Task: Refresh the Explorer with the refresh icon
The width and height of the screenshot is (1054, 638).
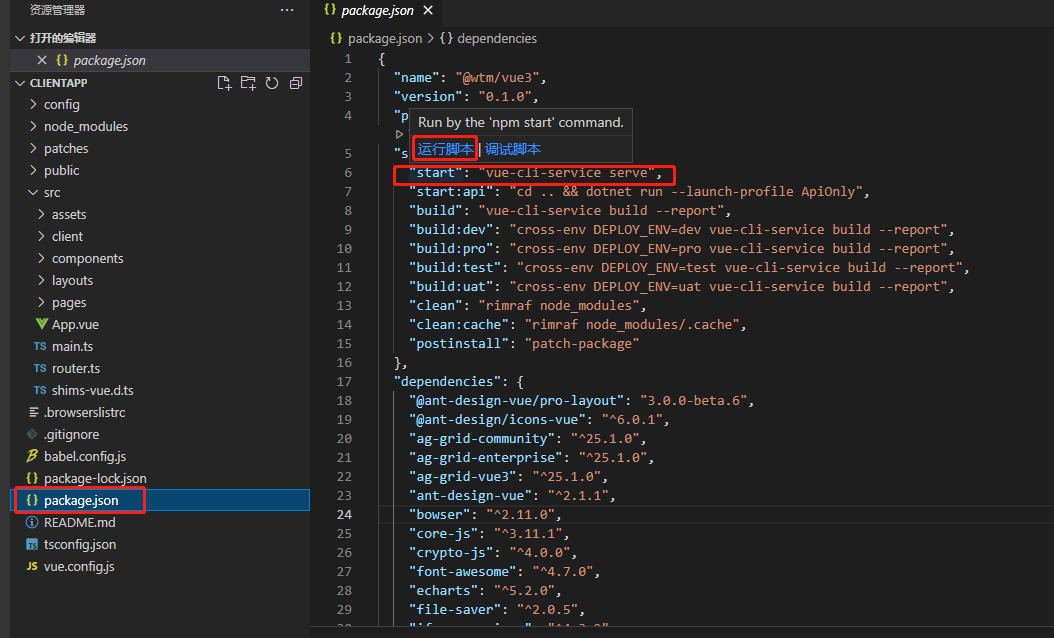Action: pos(271,83)
